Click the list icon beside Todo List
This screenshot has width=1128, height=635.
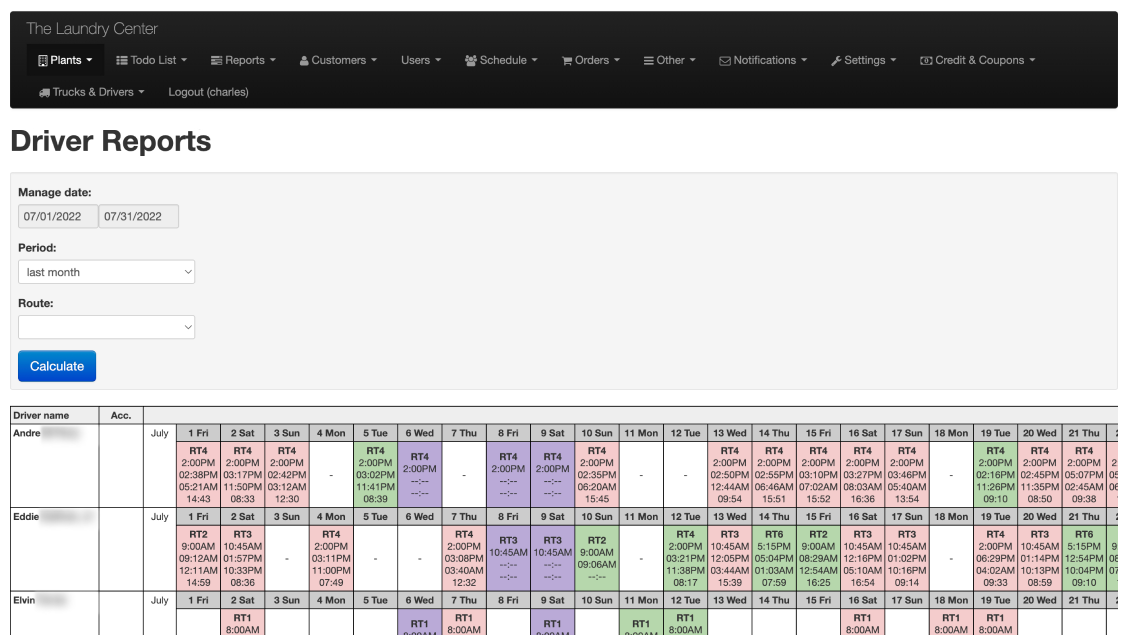pyautogui.click(x=122, y=60)
